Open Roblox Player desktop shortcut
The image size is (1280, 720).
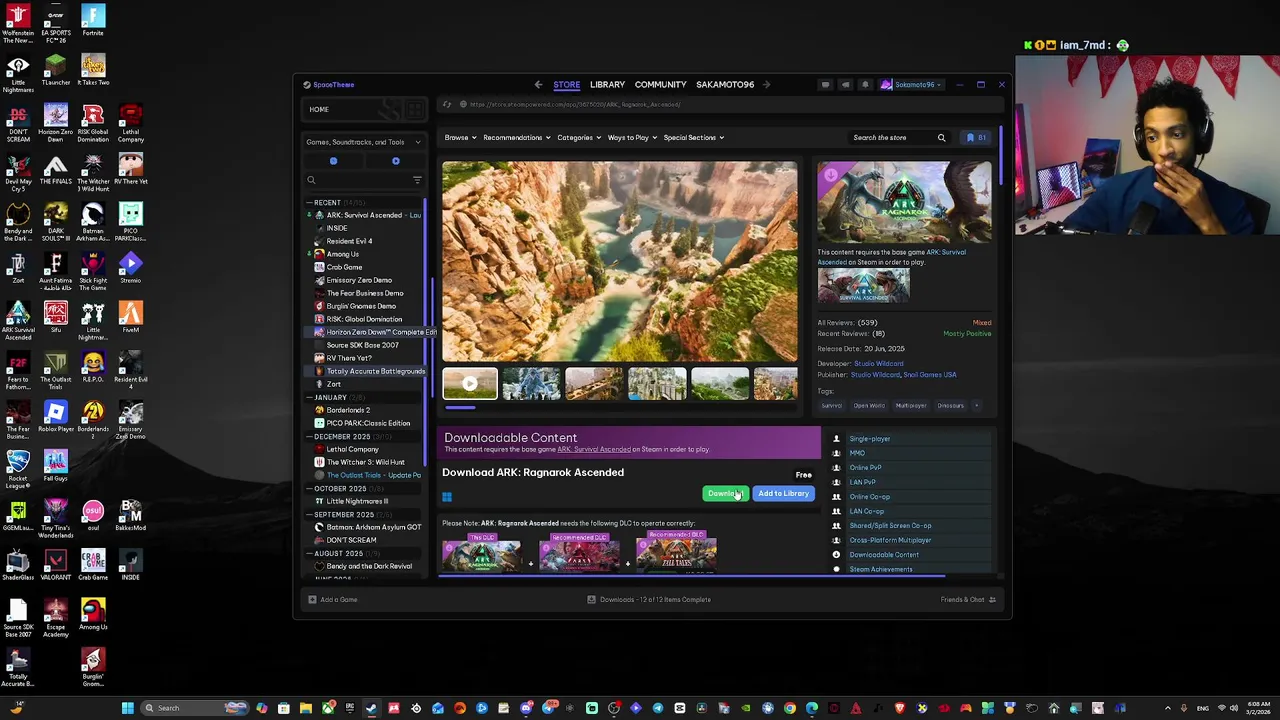tap(55, 416)
